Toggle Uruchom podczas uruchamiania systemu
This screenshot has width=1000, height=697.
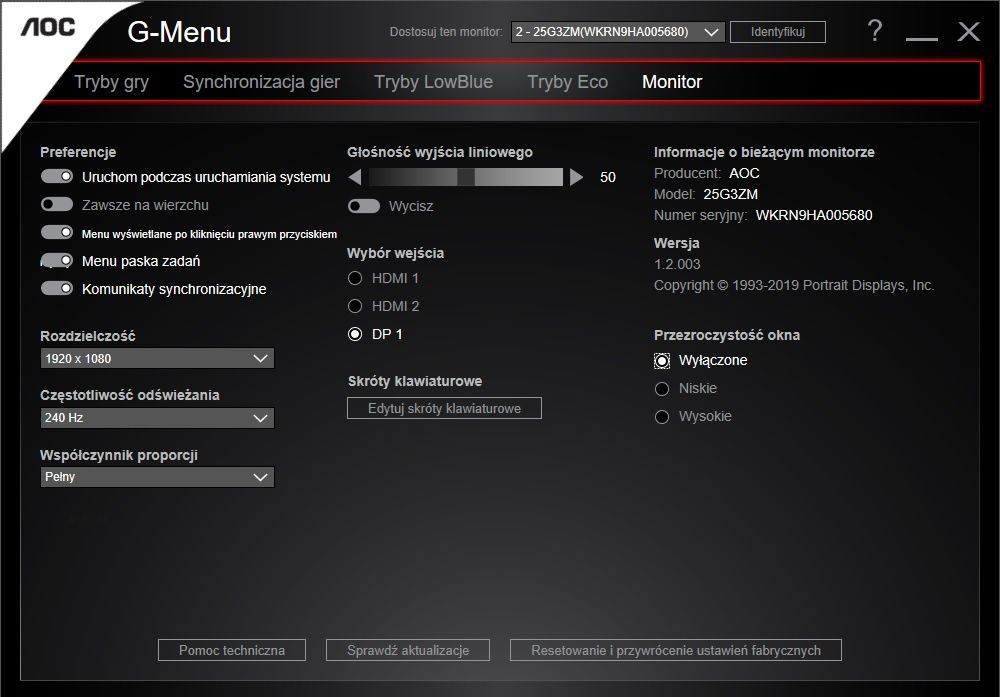[57, 177]
